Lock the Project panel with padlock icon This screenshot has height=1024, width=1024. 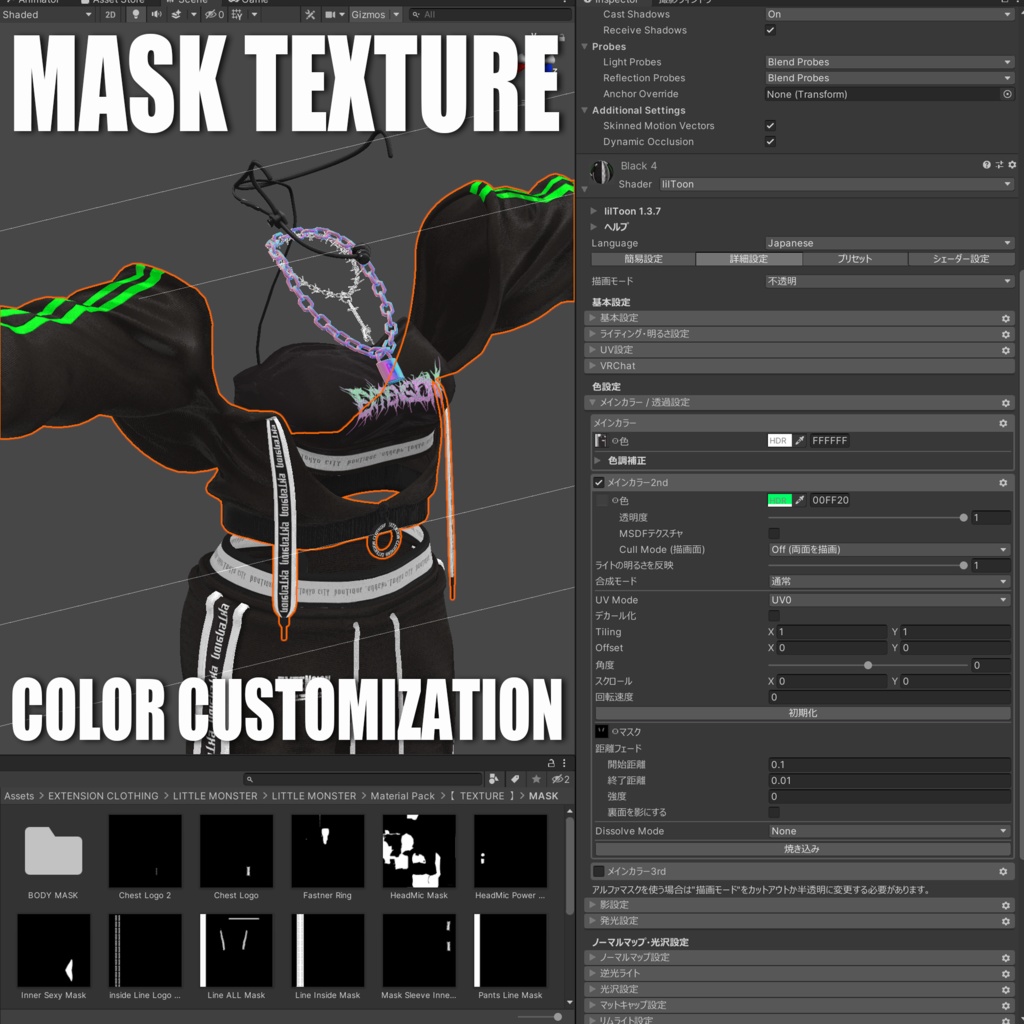pos(551,763)
